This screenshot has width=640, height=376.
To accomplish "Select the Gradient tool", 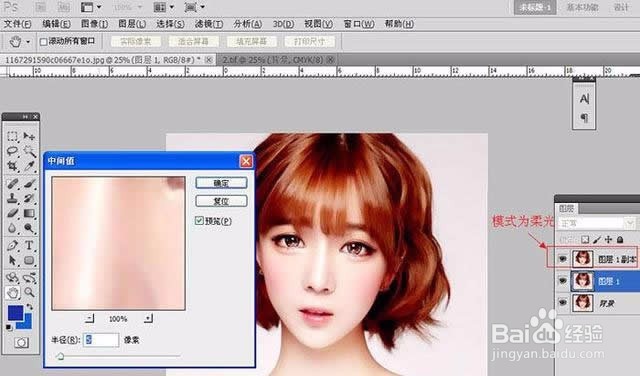I will (29, 213).
